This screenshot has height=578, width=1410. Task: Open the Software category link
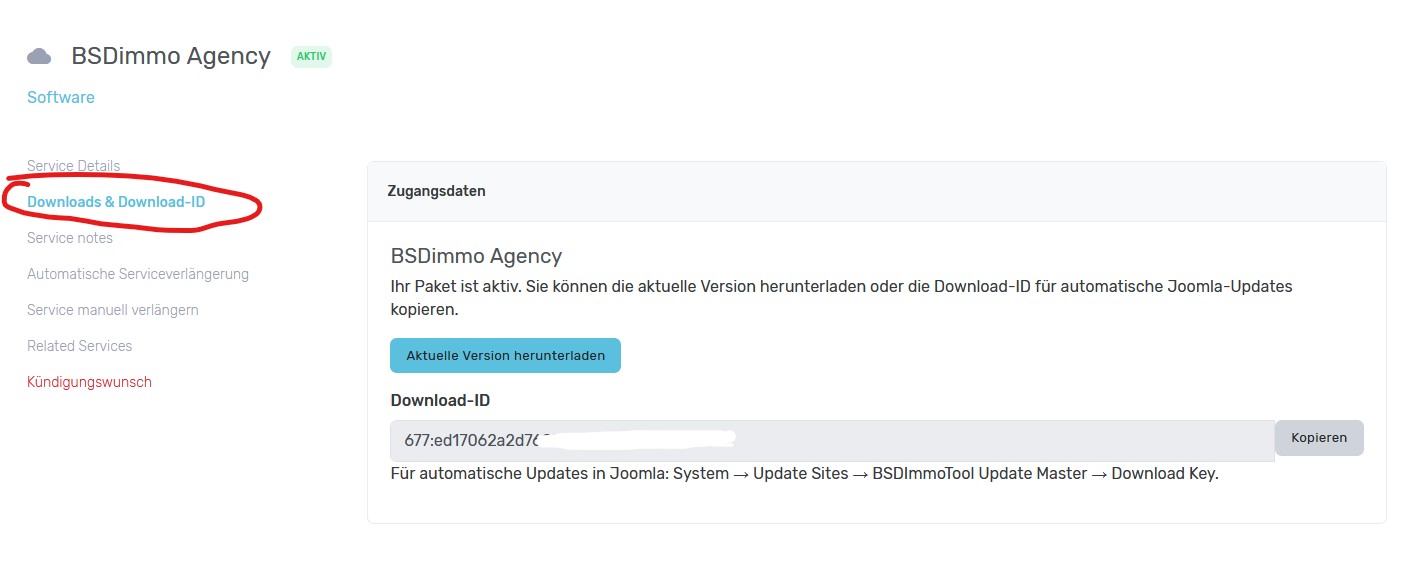61,97
